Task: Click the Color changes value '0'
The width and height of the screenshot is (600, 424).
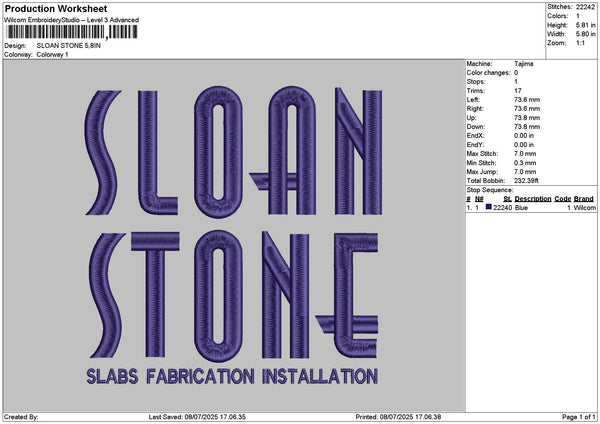Action: coord(516,73)
